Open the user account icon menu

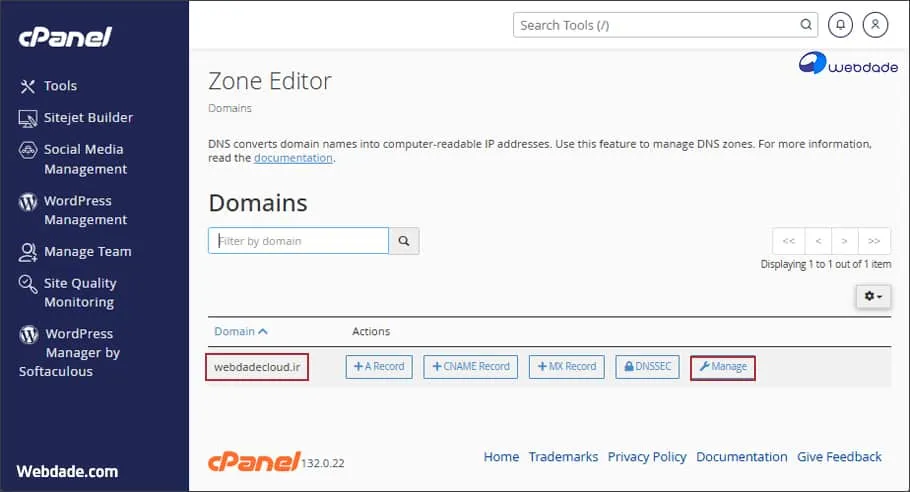coord(875,25)
